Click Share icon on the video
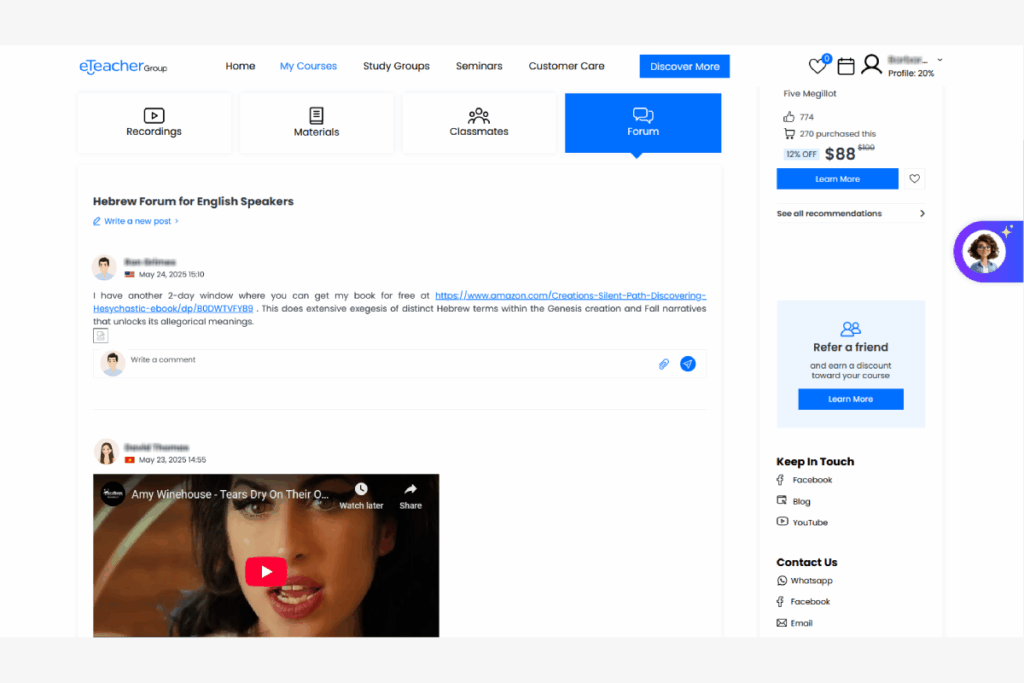The image size is (1024, 683). [411, 496]
